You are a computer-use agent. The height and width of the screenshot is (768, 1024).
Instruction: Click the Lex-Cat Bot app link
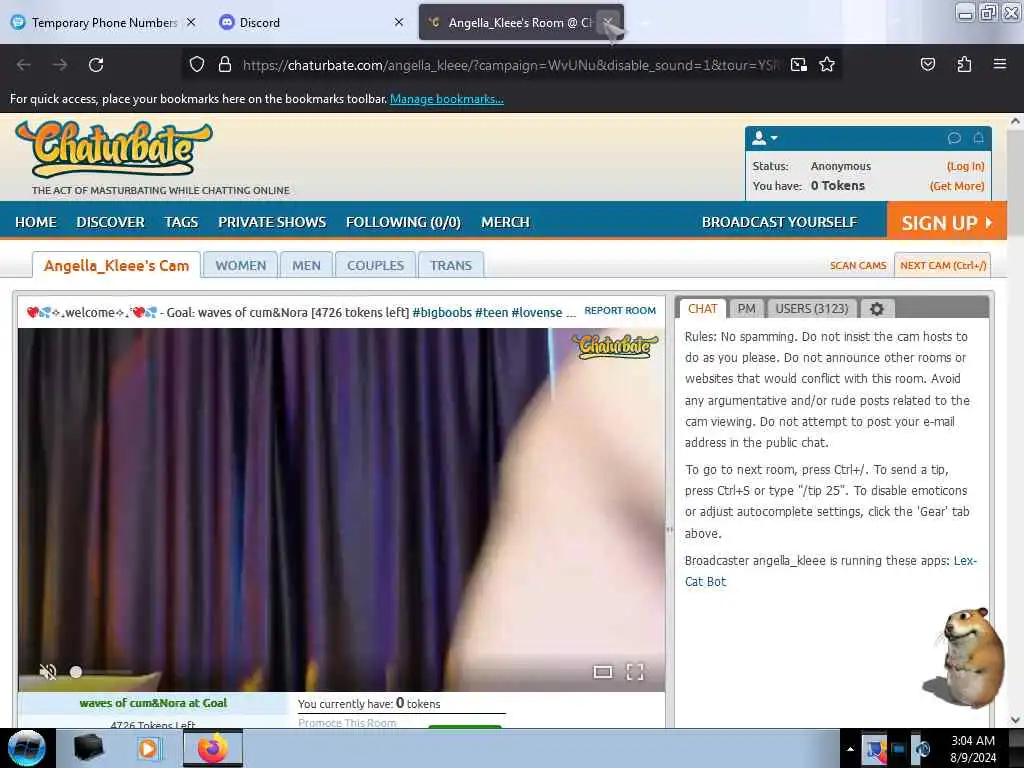tap(831, 571)
